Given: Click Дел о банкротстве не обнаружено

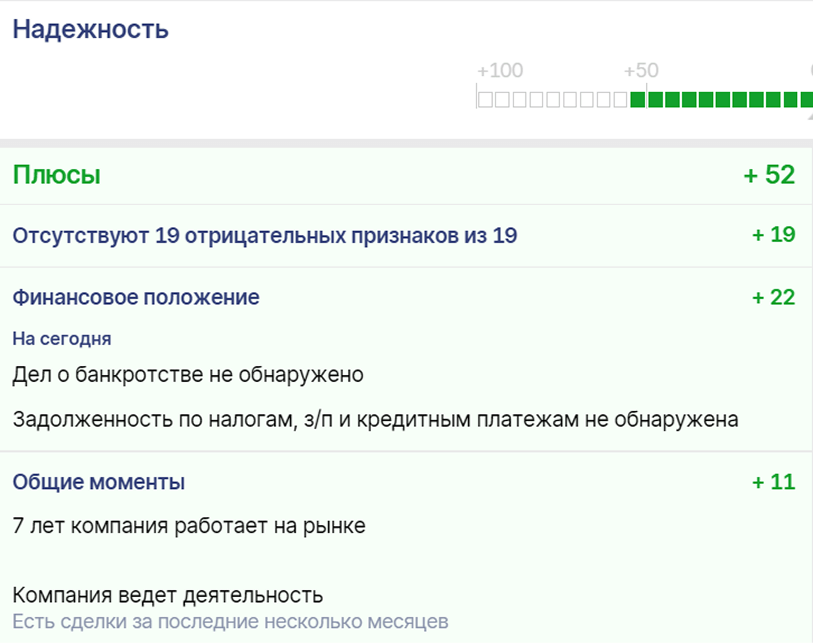Looking at the screenshot, I should (188, 374).
